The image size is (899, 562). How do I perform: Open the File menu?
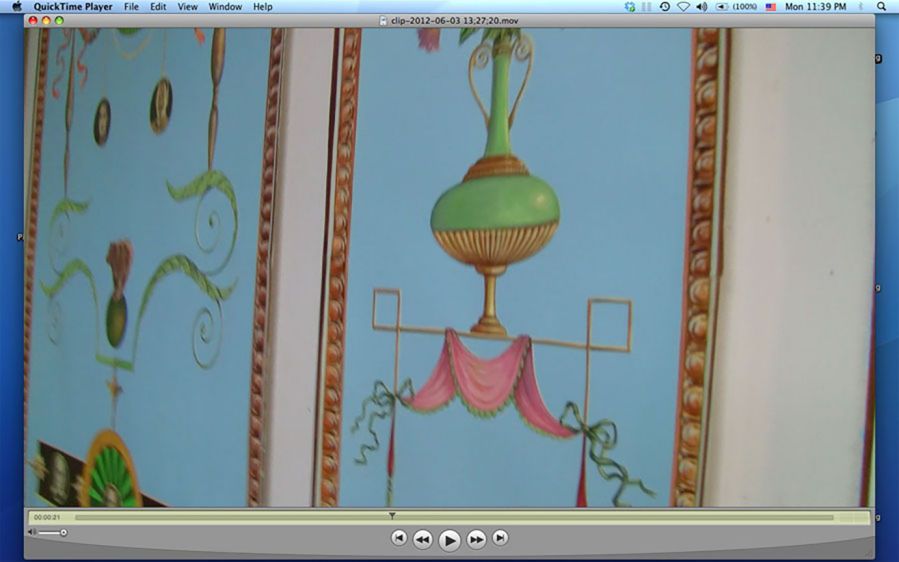coord(131,7)
